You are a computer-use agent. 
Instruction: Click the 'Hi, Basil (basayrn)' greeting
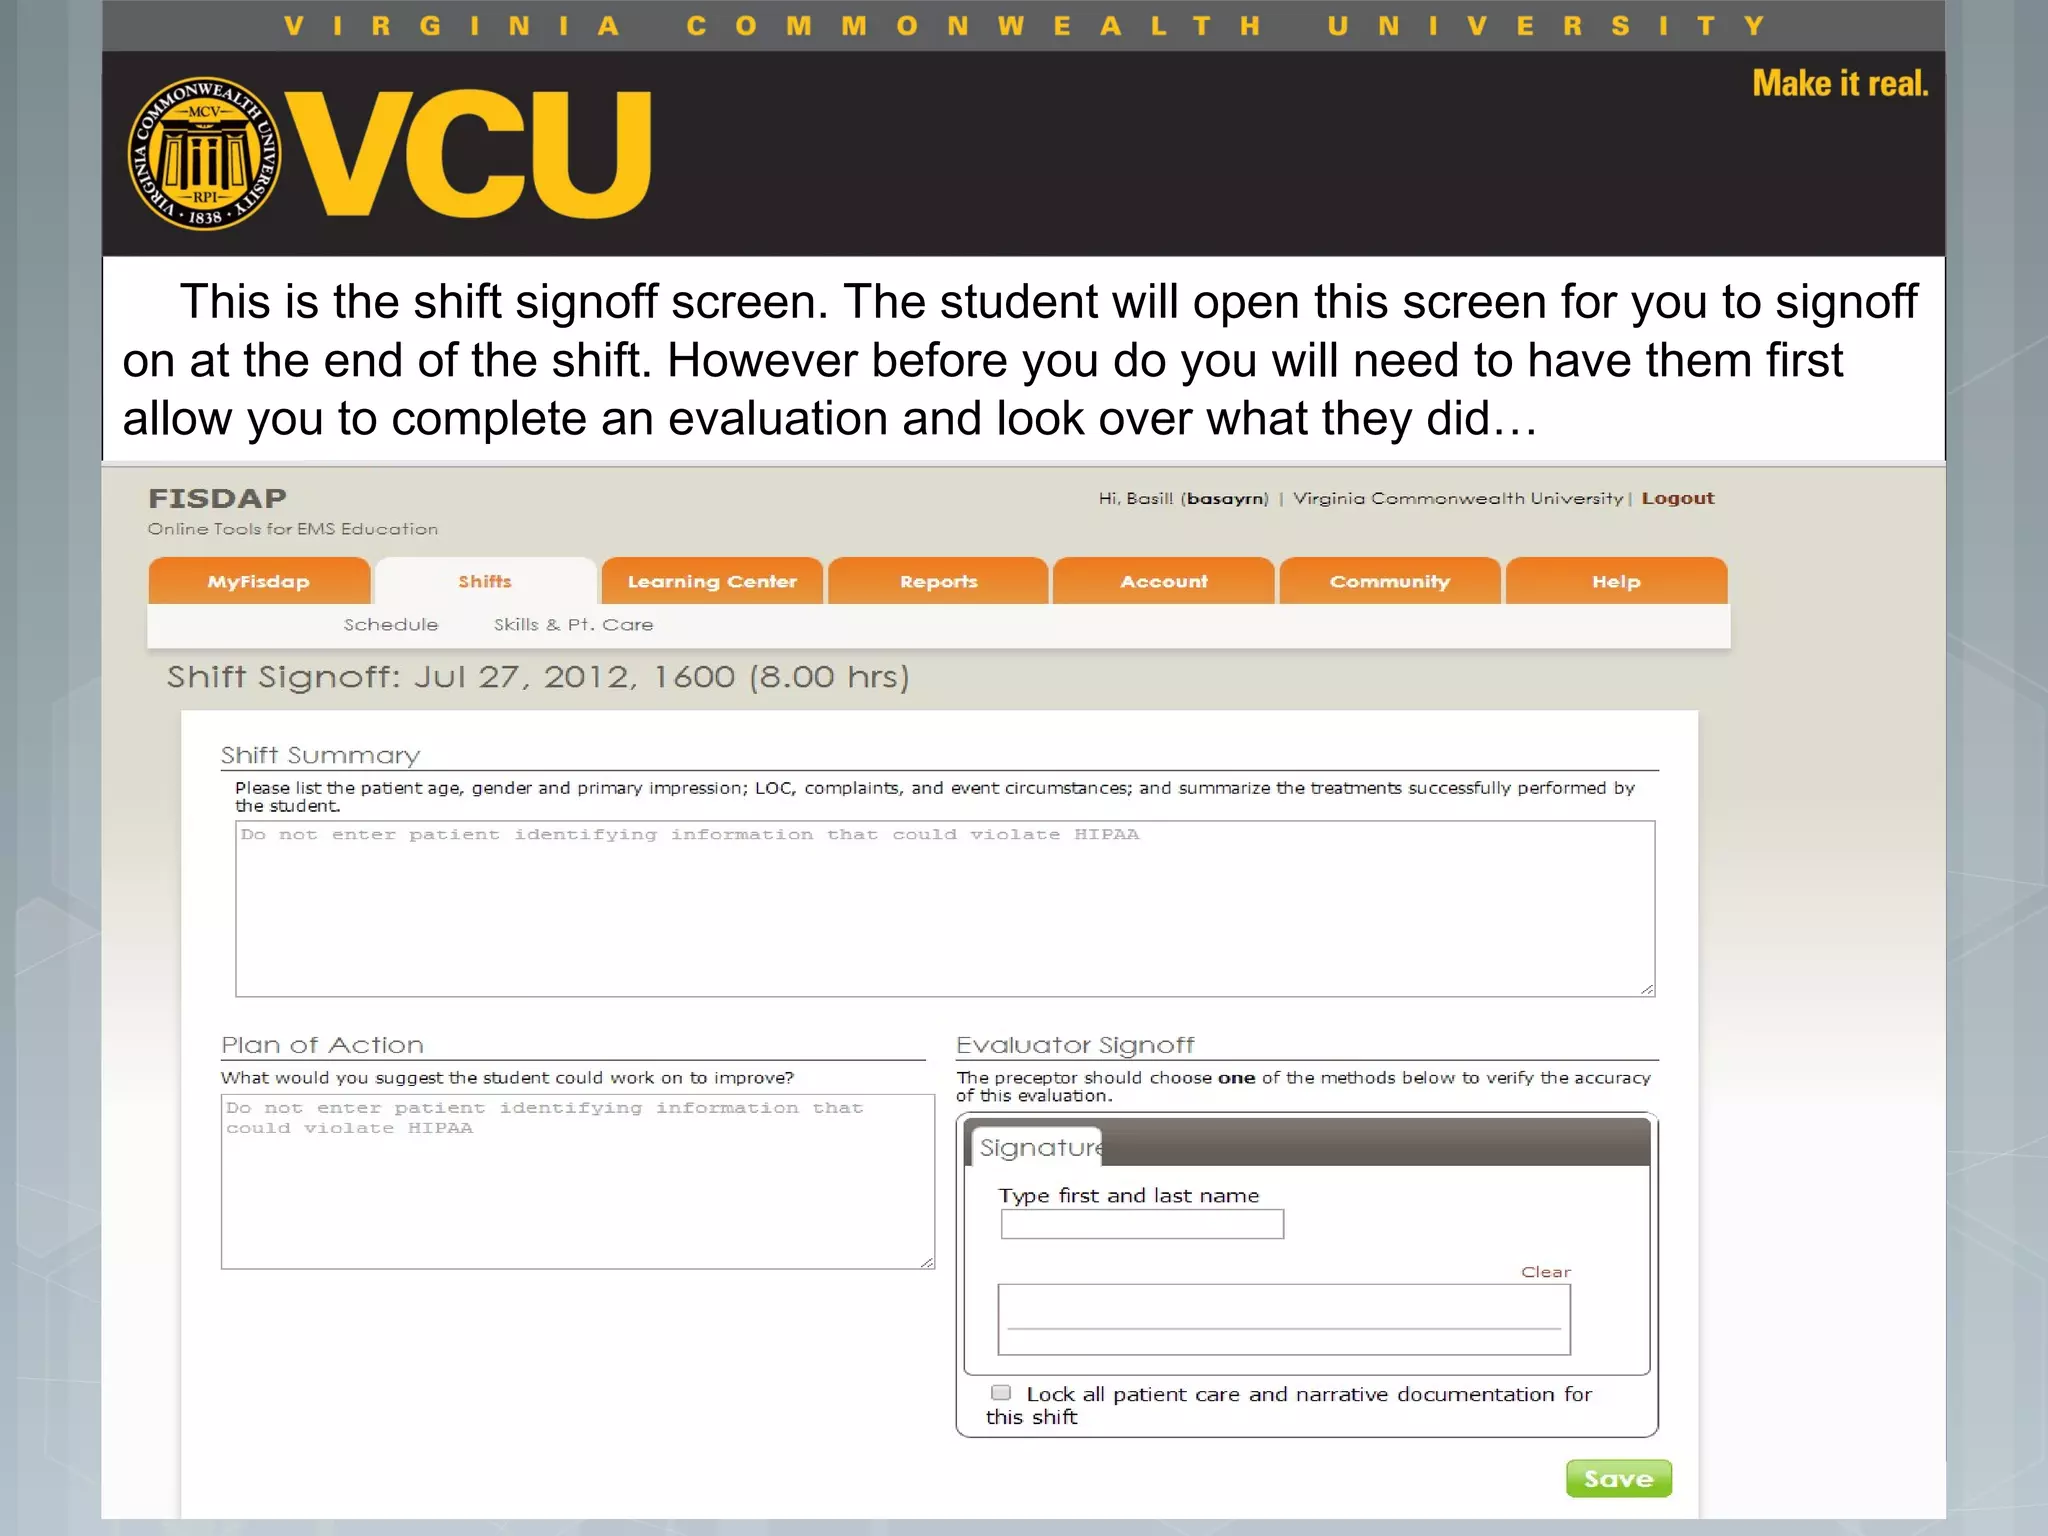[x=1183, y=498]
